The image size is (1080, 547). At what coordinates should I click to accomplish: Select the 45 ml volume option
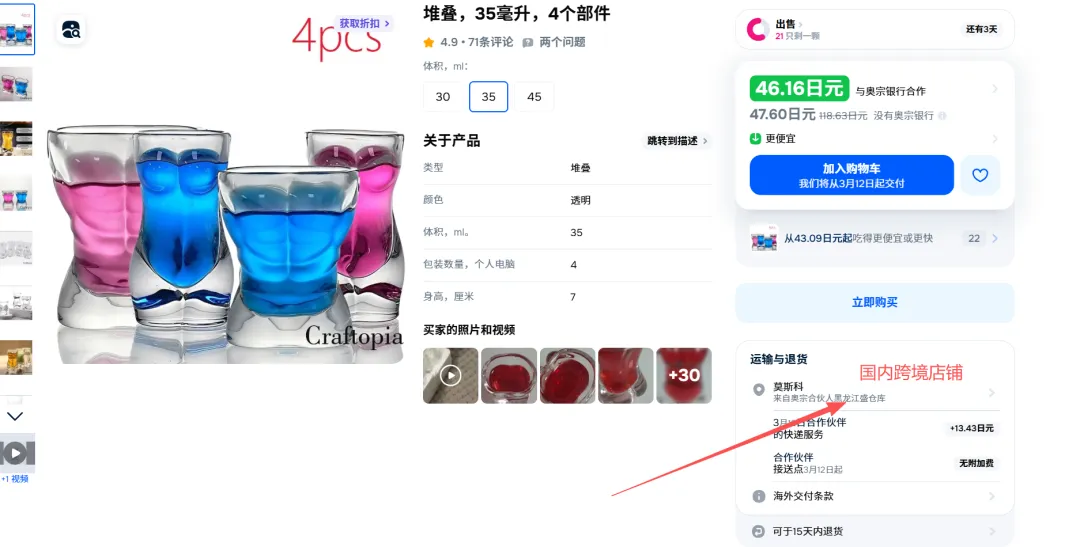click(534, 96)
